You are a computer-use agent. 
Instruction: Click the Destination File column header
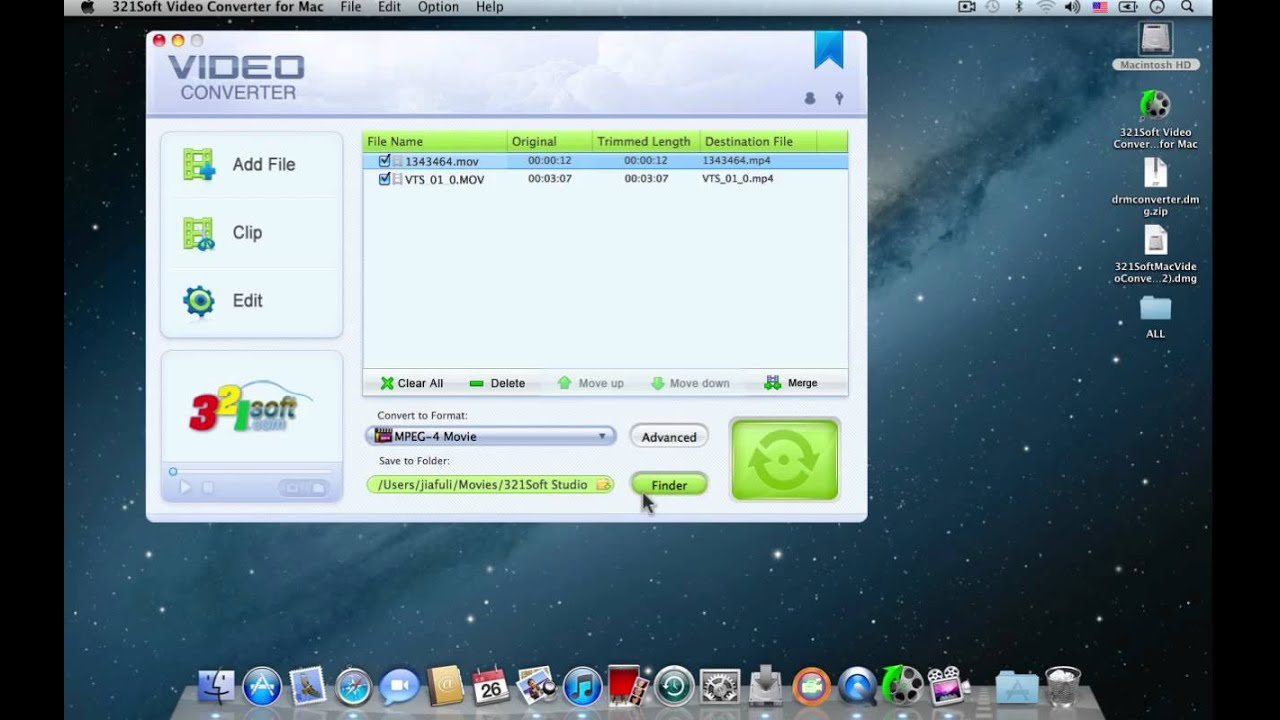click(758, 141)
